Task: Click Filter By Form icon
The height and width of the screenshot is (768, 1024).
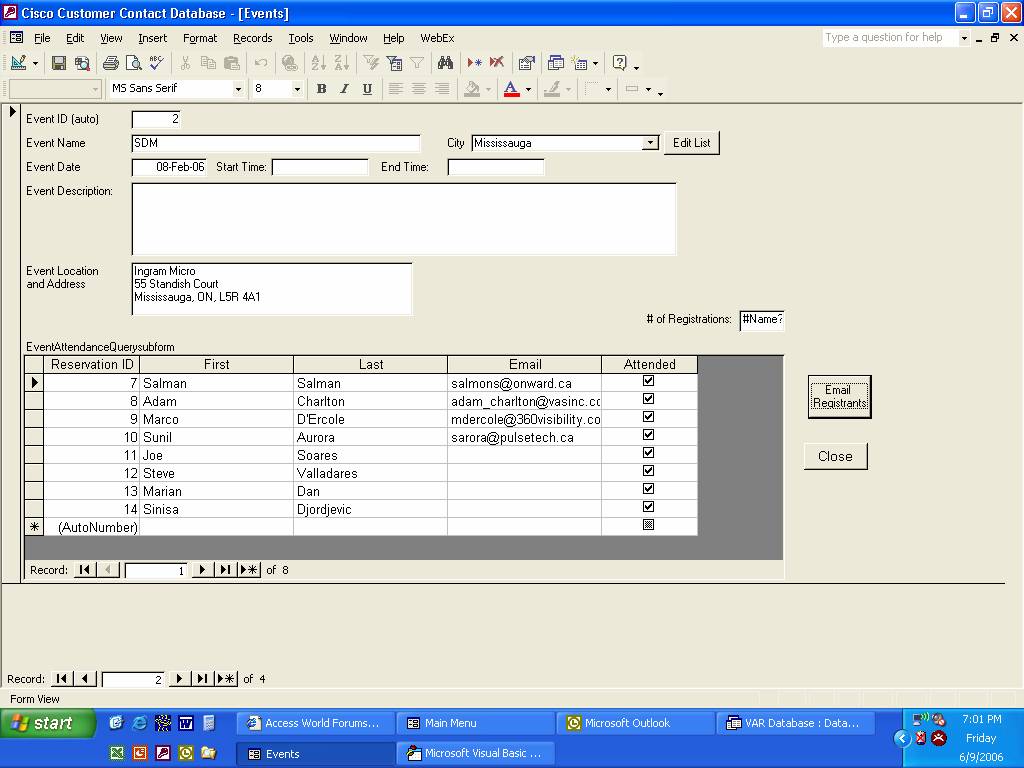Action: 394,63
